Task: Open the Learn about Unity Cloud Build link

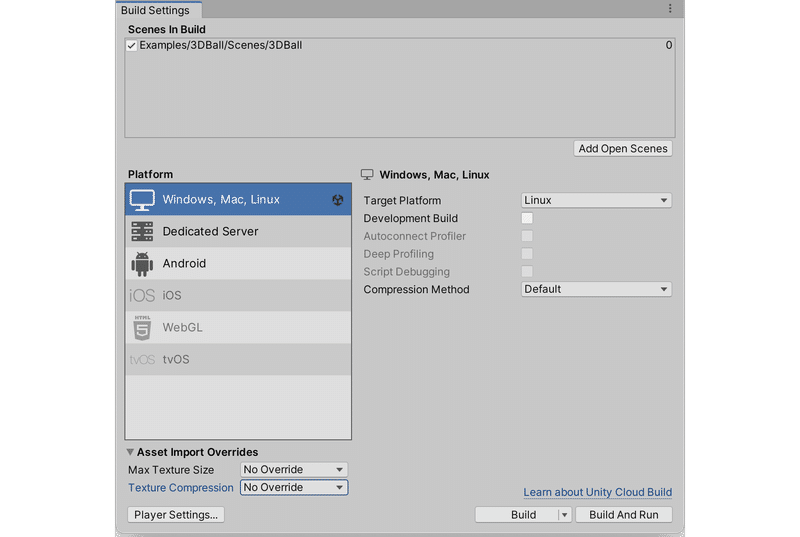Action: [x=597, y=492]
